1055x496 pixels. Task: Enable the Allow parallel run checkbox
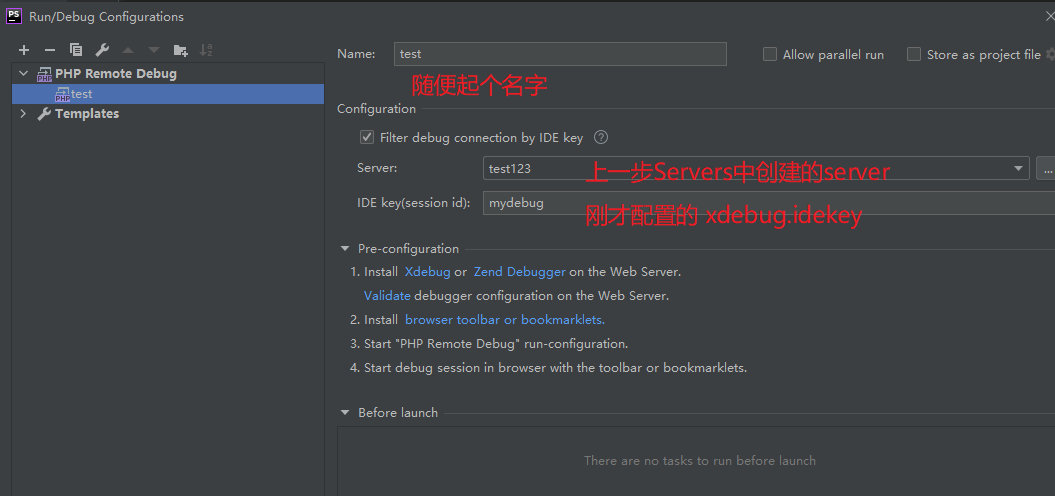tap(770, 55)
